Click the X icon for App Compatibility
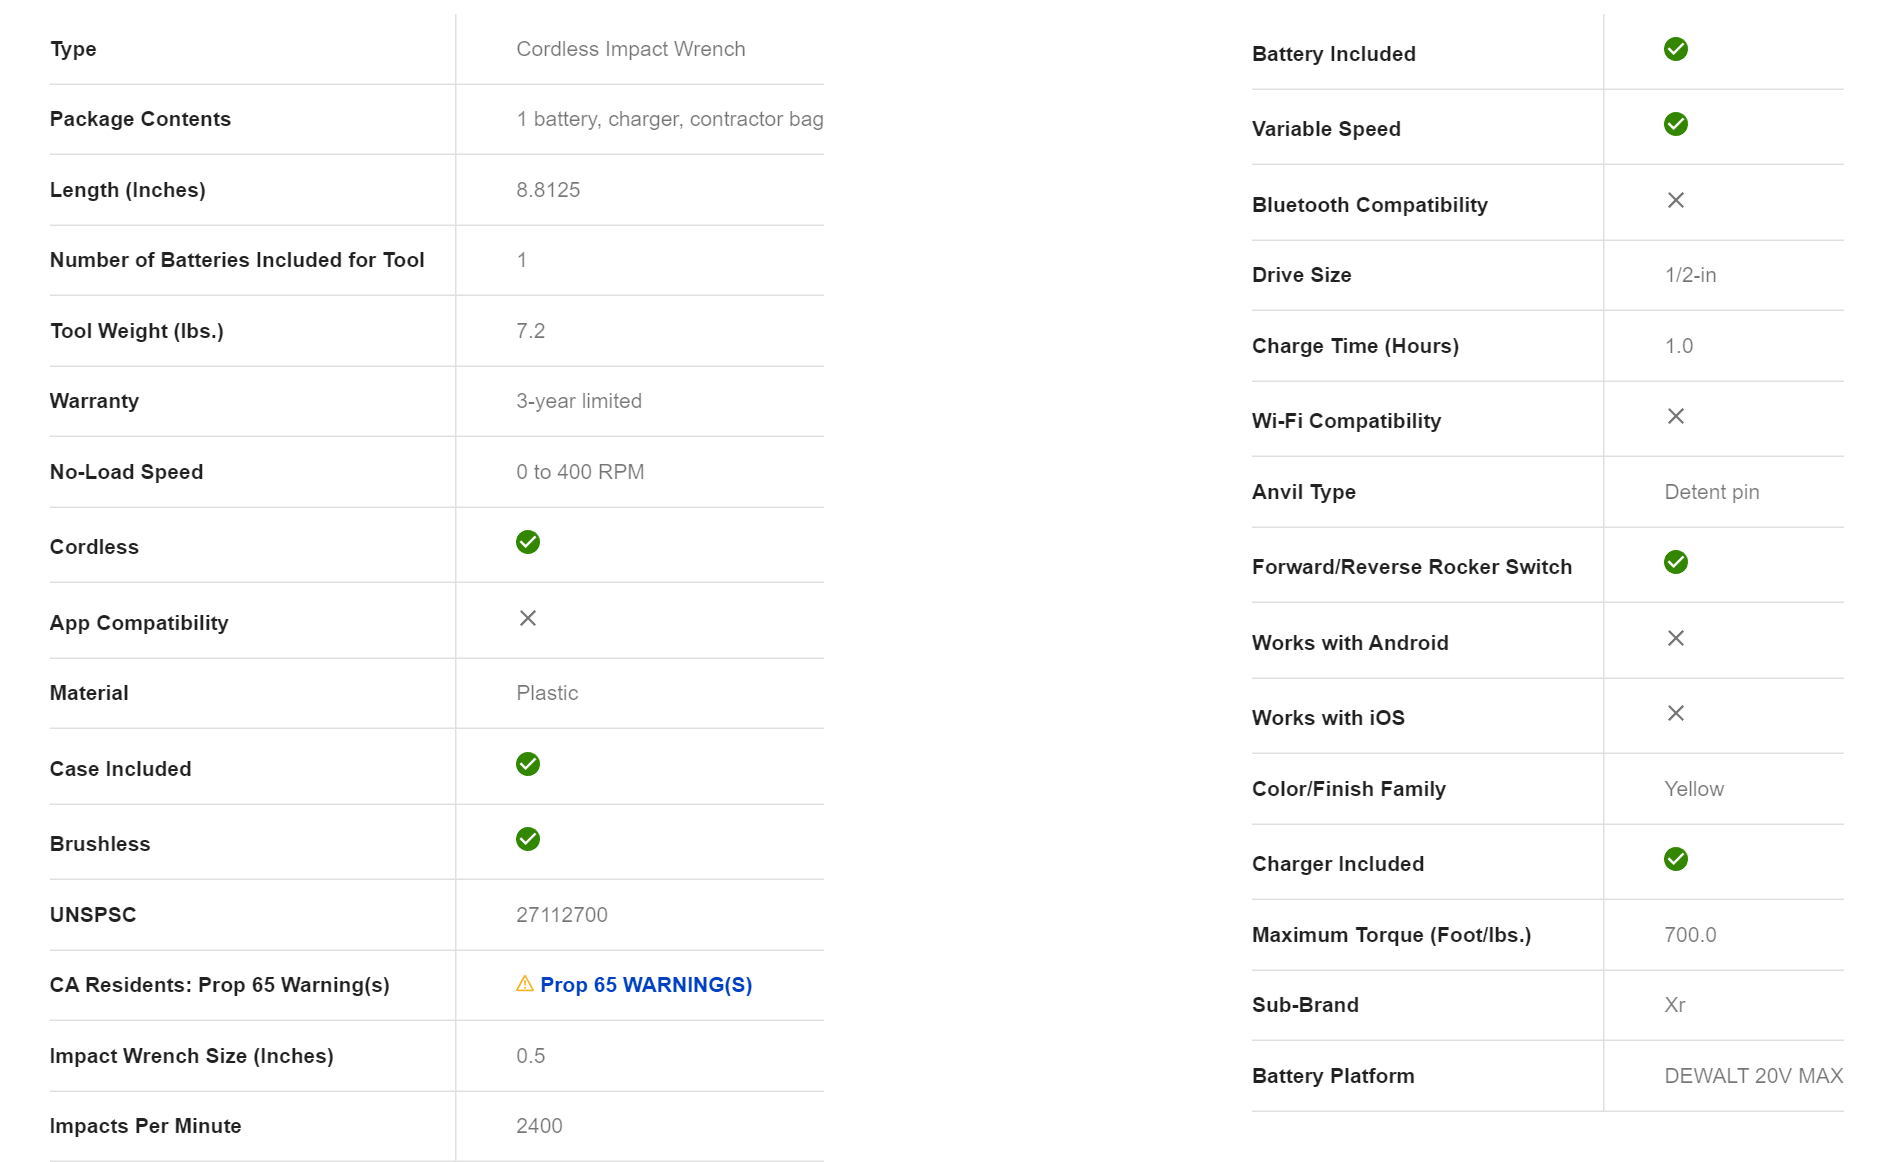This screenshot has width=1893, height=1162. pyautogui.click(x=528, y=618)
